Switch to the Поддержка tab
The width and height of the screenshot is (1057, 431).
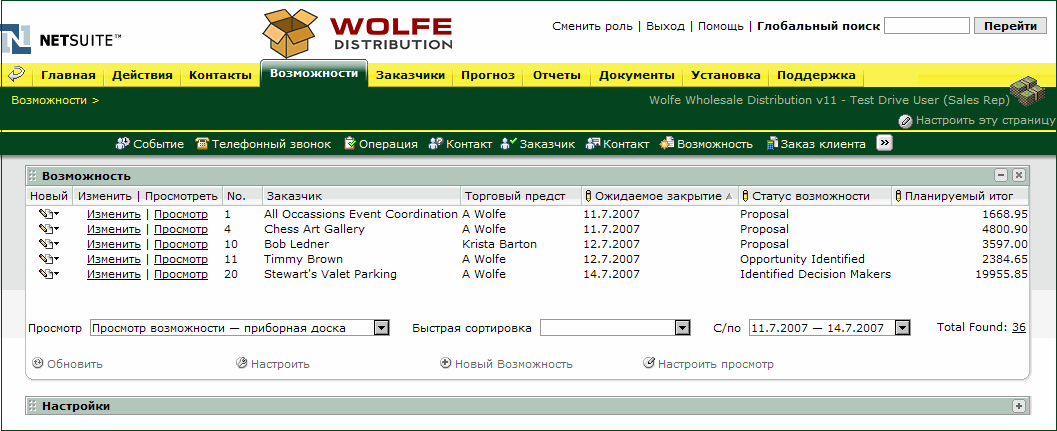[816, 76]
